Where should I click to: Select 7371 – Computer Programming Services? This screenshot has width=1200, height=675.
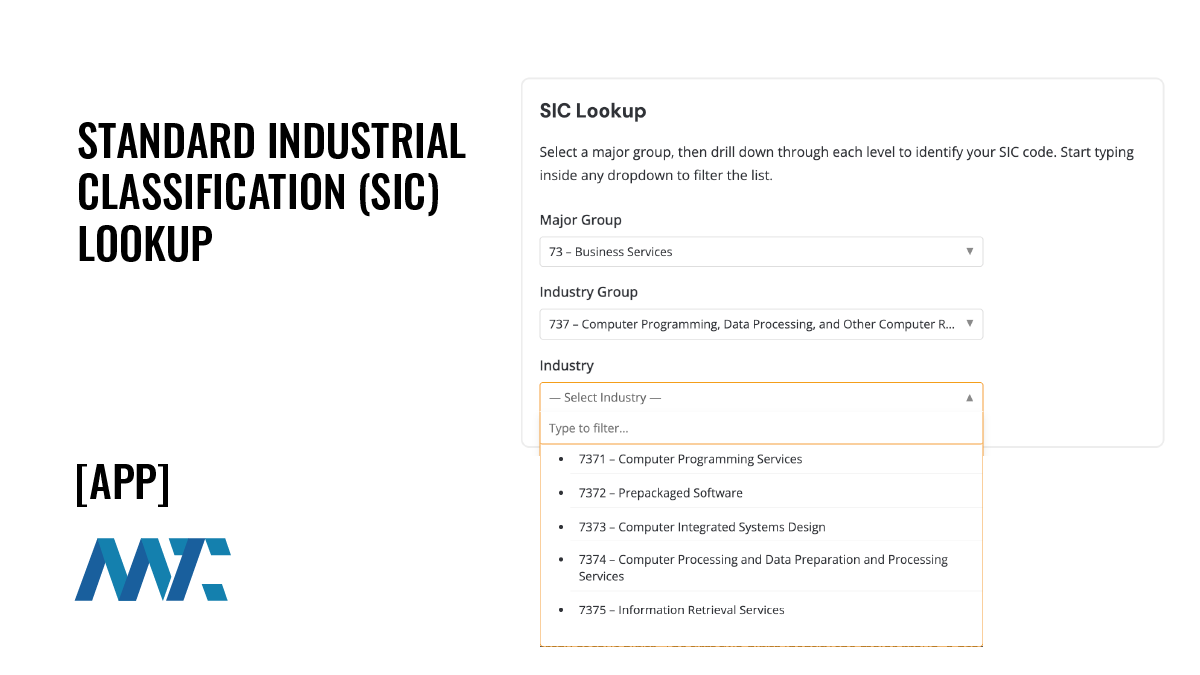[690, 459]
